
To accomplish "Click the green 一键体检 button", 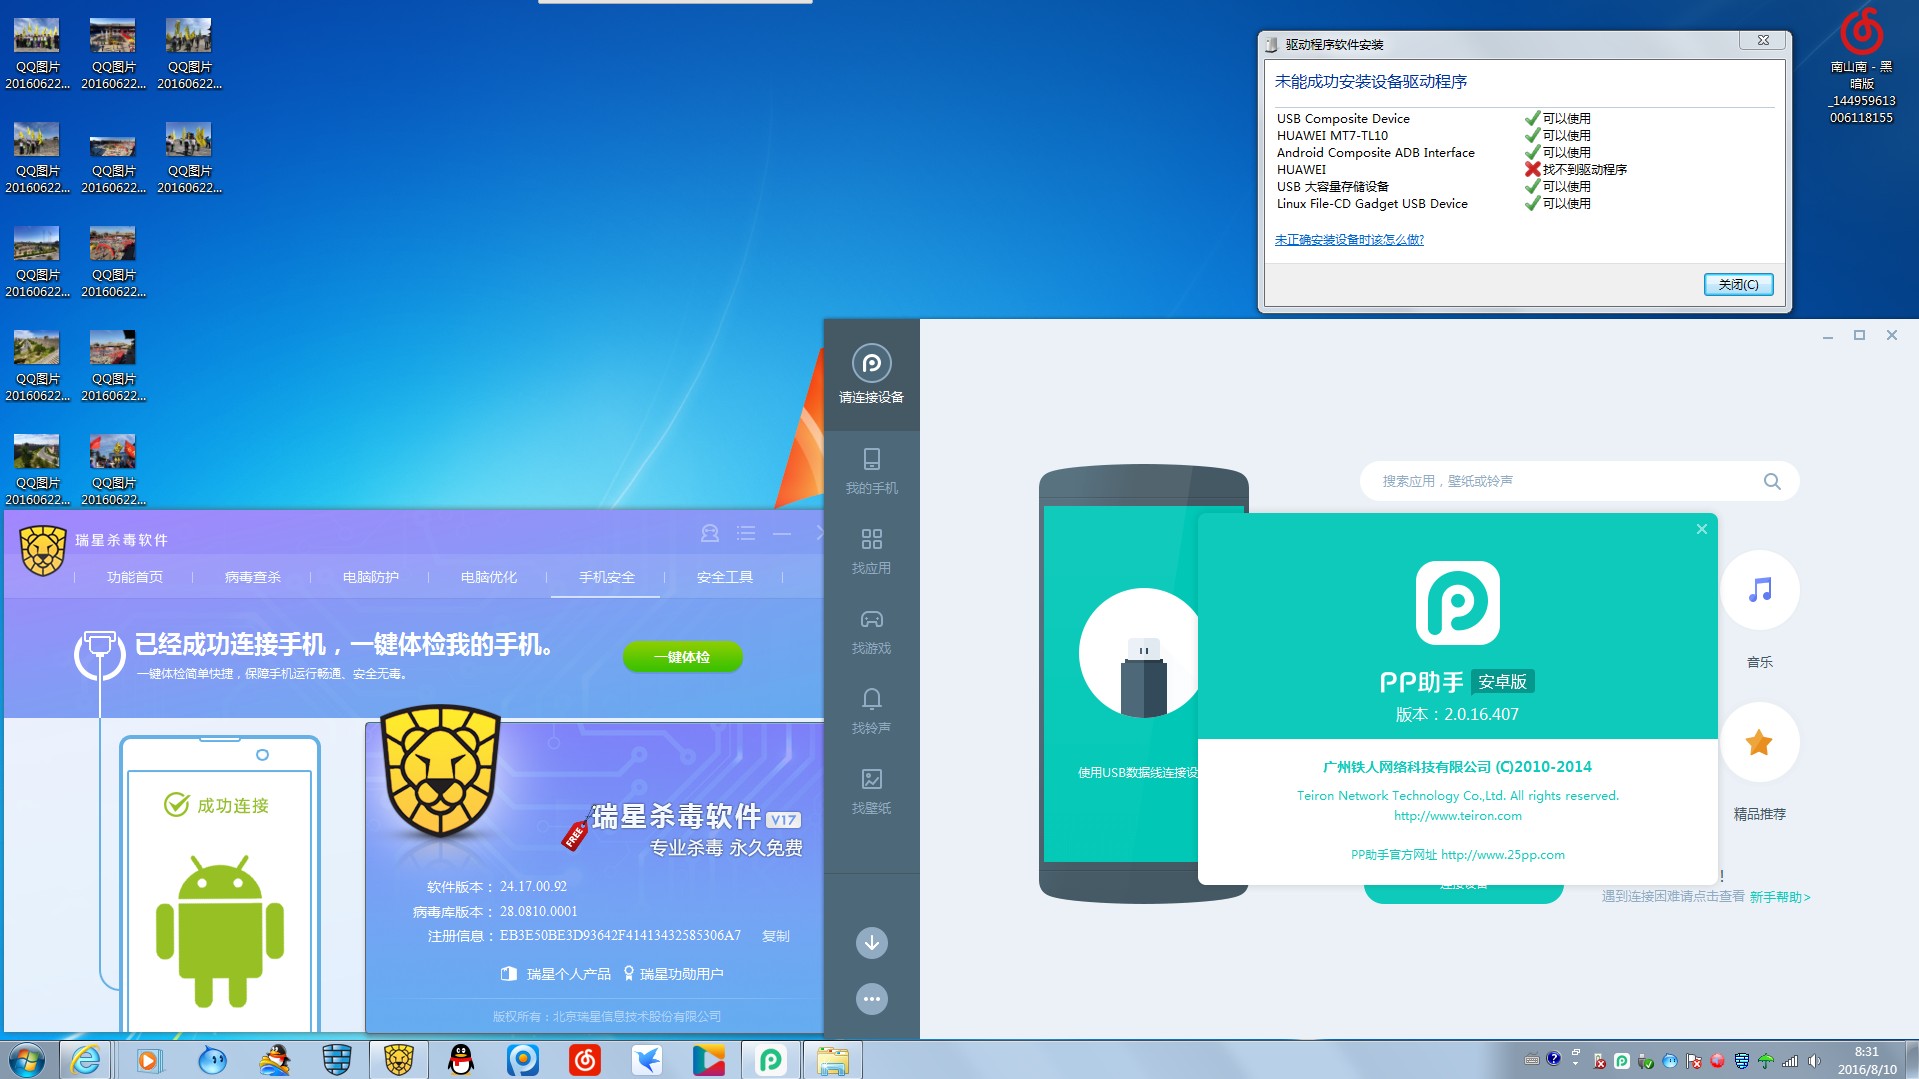I will click(682, 657).
